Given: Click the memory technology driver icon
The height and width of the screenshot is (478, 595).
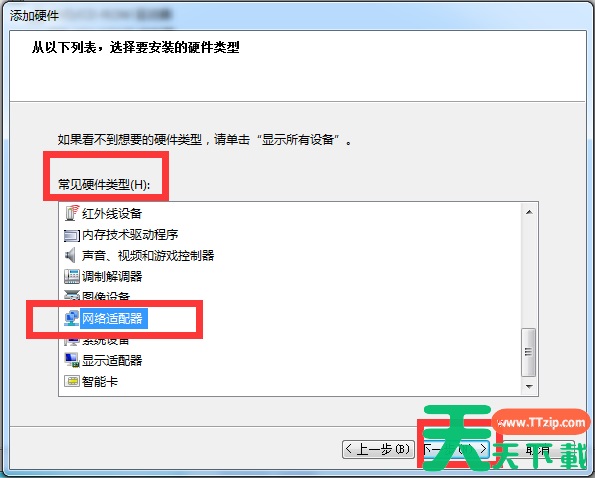Looking at the screenshot, I should click(x=72, y=235).
